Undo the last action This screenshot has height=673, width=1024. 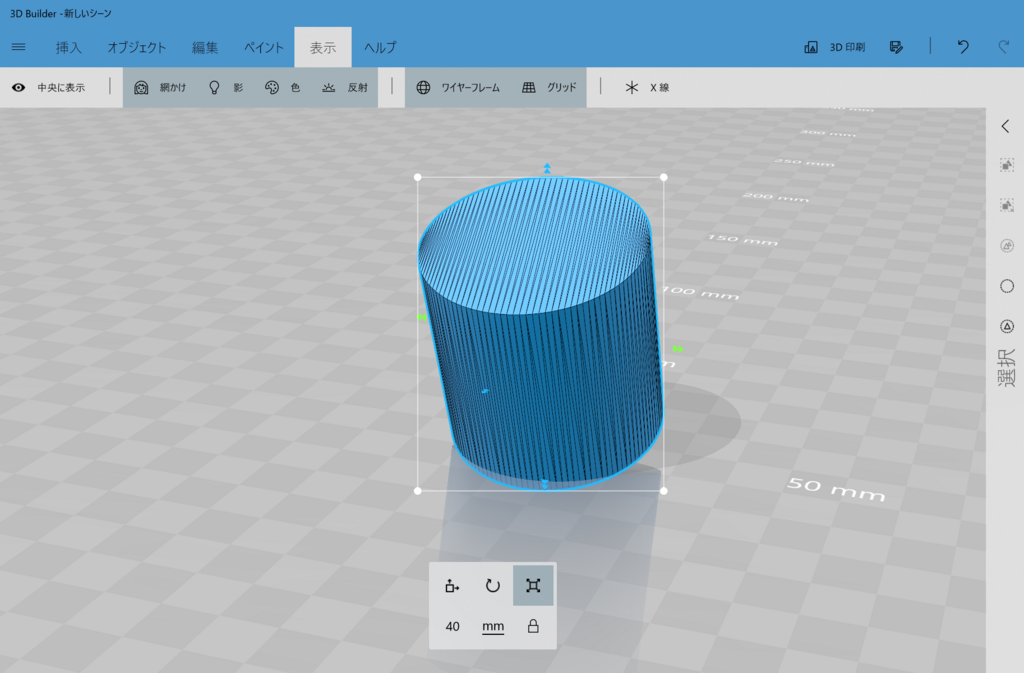click(x=963, y=47)
